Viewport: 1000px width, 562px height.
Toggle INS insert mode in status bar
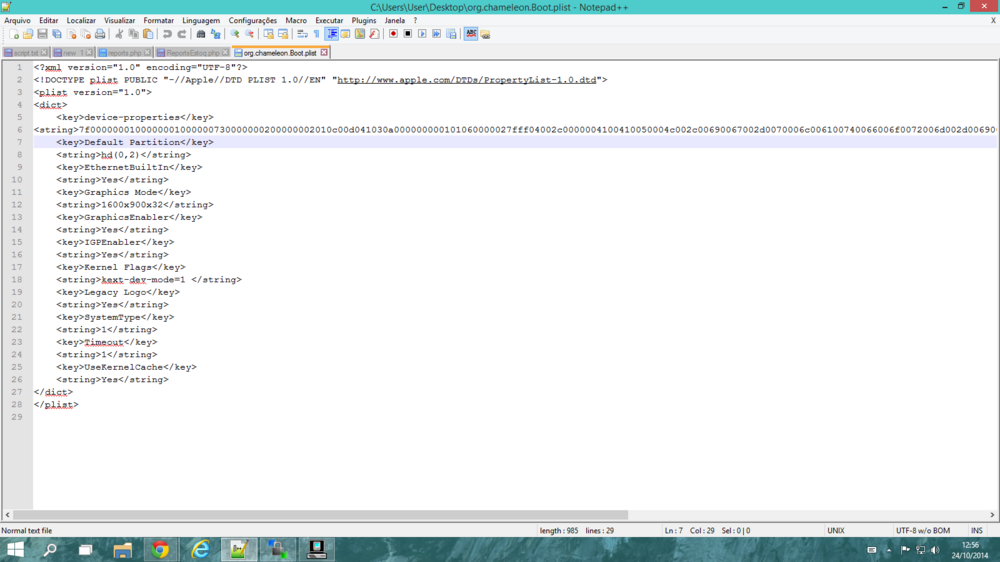pyautogui.click(x=976, y=531)
